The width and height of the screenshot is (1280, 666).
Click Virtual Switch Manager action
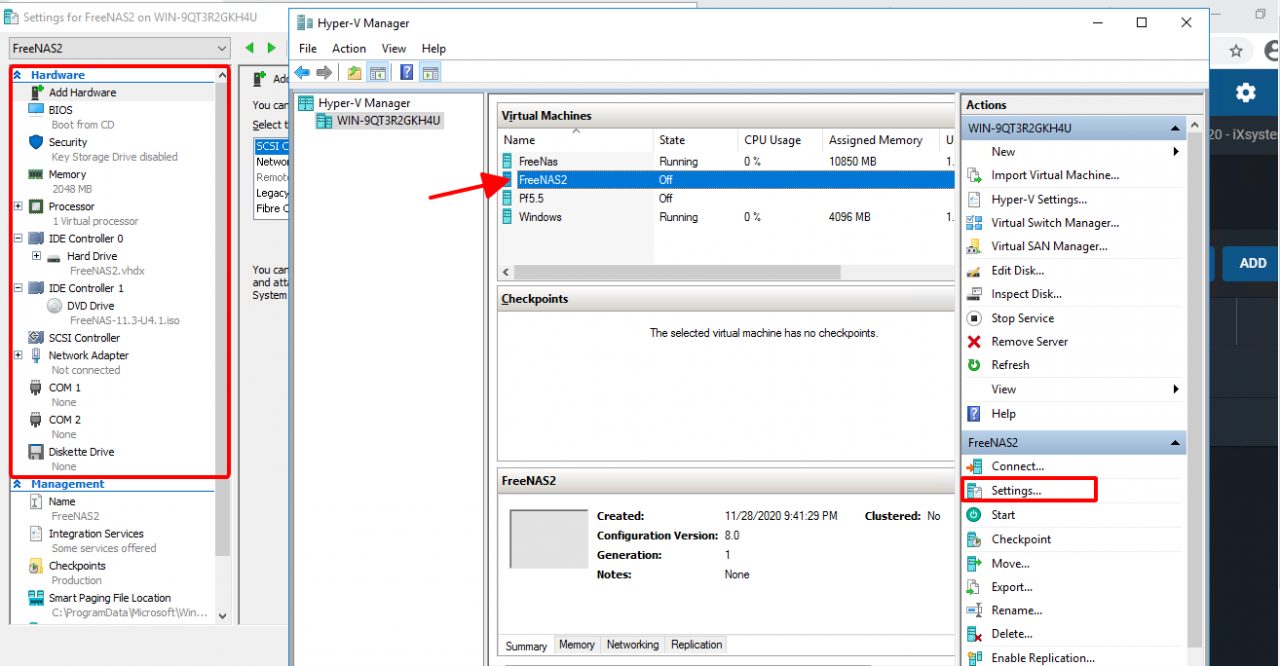pyautogui.click(x=1054, y=223)
